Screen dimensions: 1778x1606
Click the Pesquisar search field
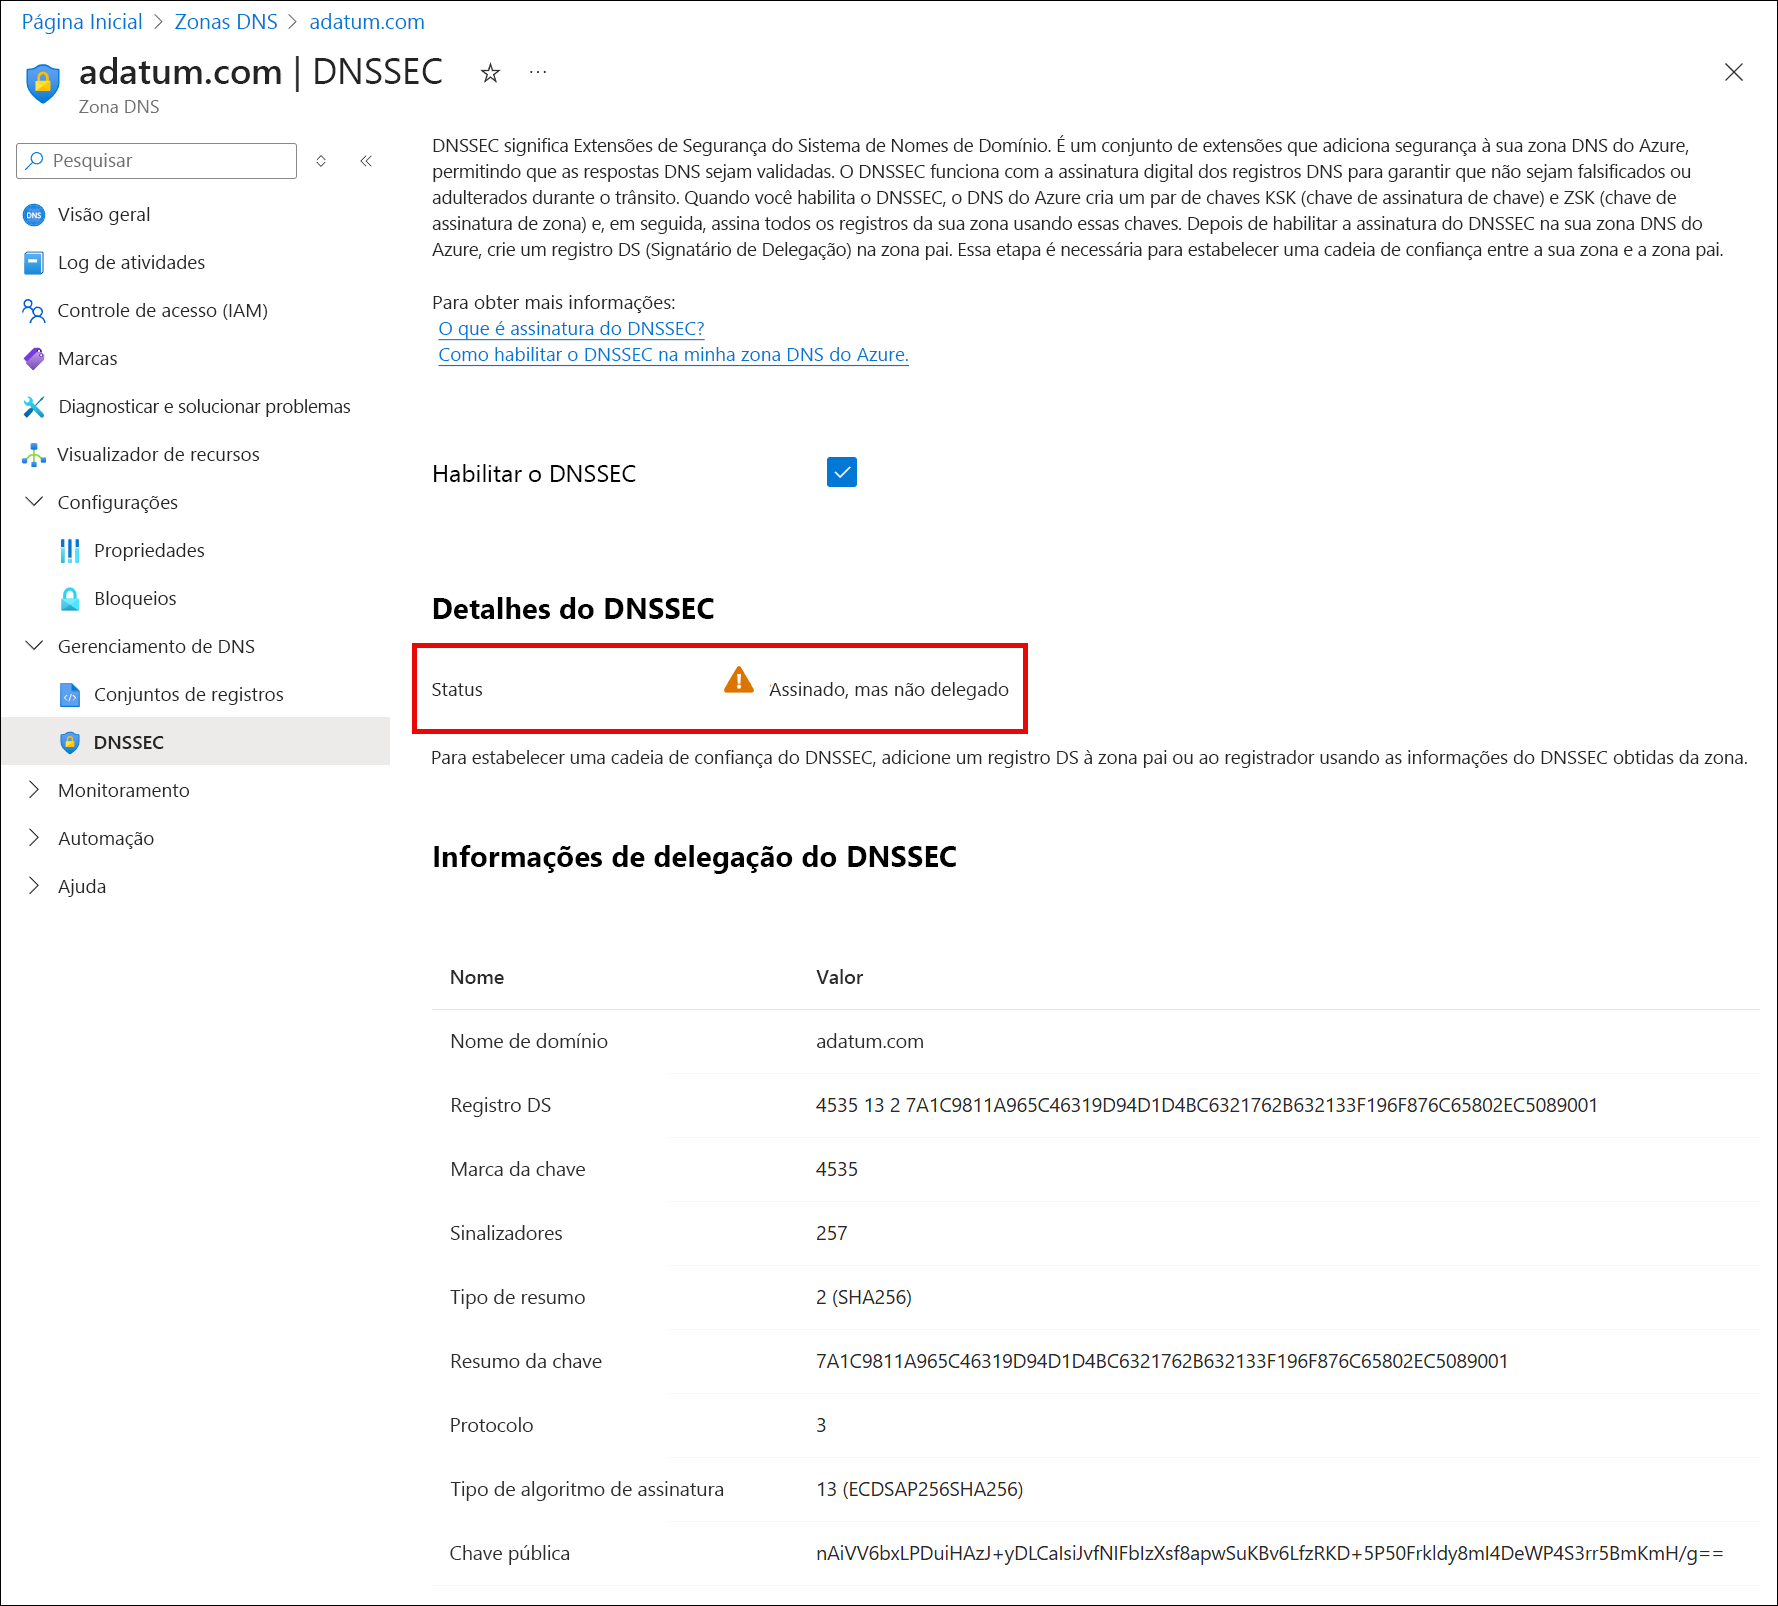pyautogui.click(x=157, y=161)
